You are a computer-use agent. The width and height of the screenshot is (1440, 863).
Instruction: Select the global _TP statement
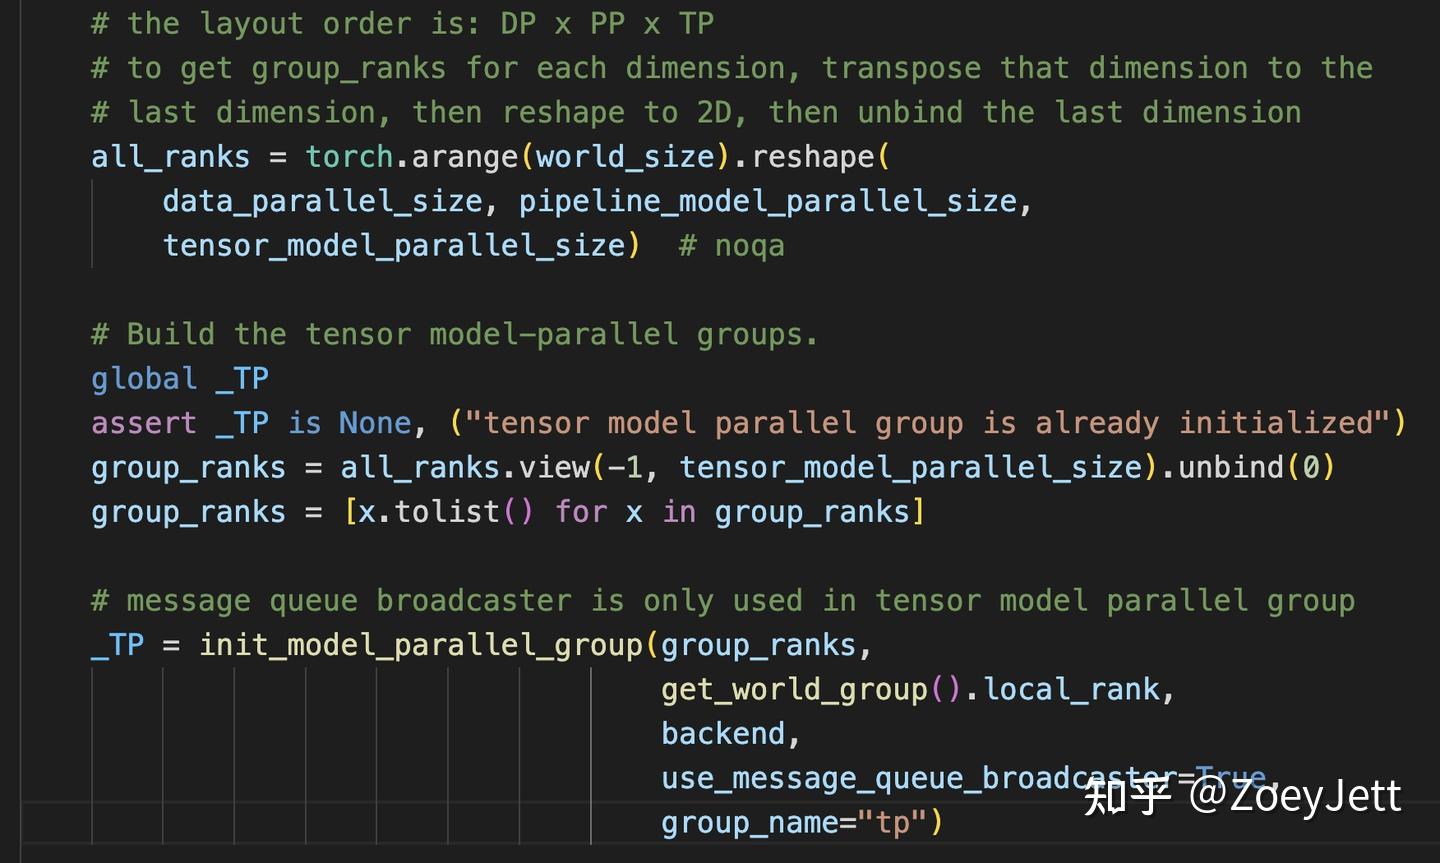pyautogui.click(x=178, y=378)
